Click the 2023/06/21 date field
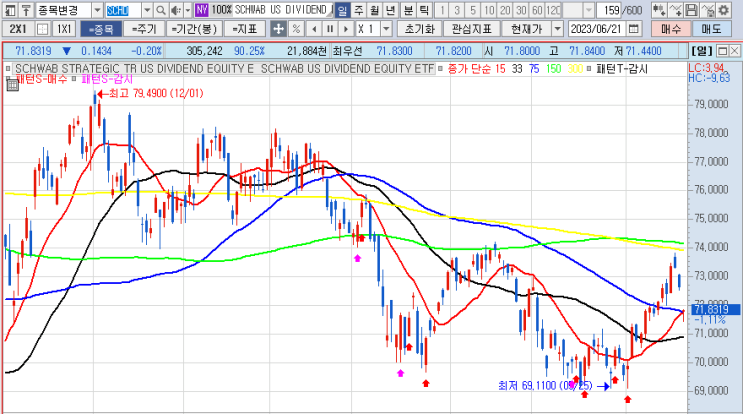743x414 pixels. pyautogui.click(x=596, y=29)
